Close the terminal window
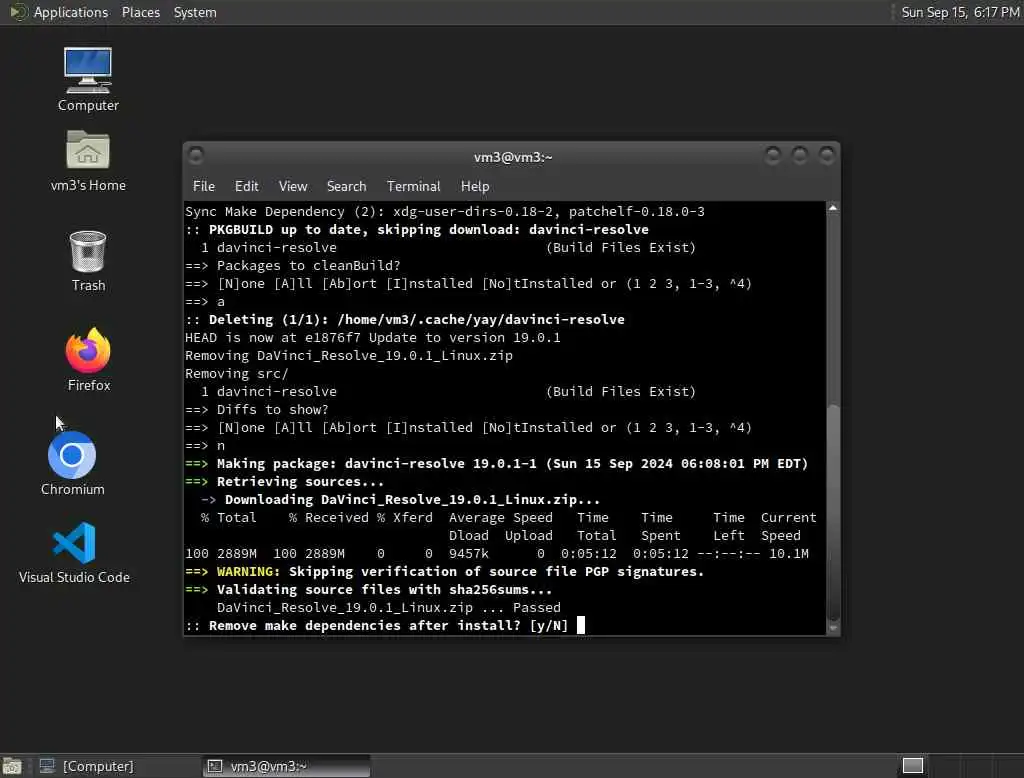Image resolution: width=1024 pixels, height=778 pixels. [x=827, y=156]
